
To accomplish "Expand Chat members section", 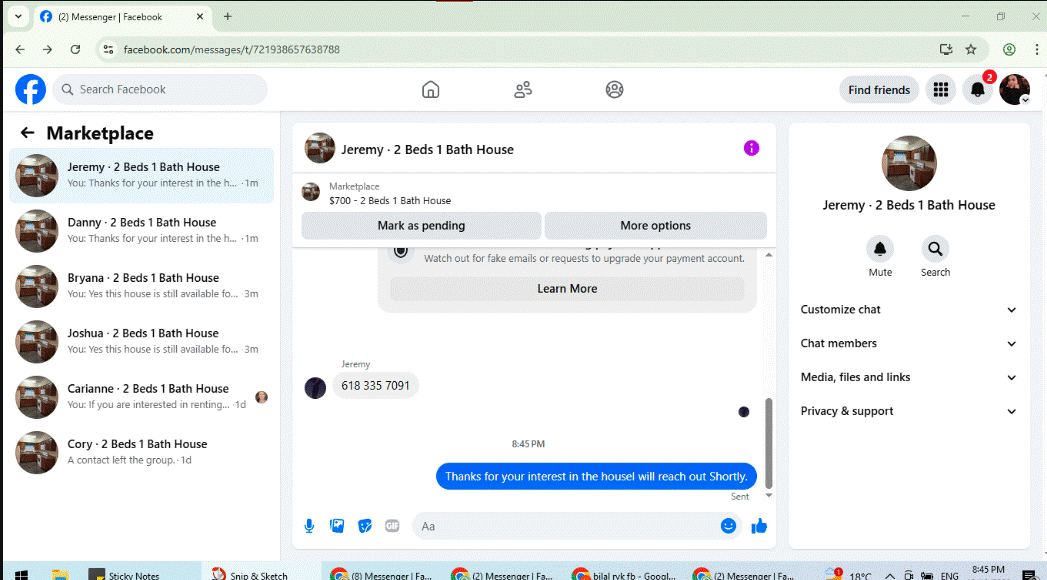I will (x=908, y=344).
